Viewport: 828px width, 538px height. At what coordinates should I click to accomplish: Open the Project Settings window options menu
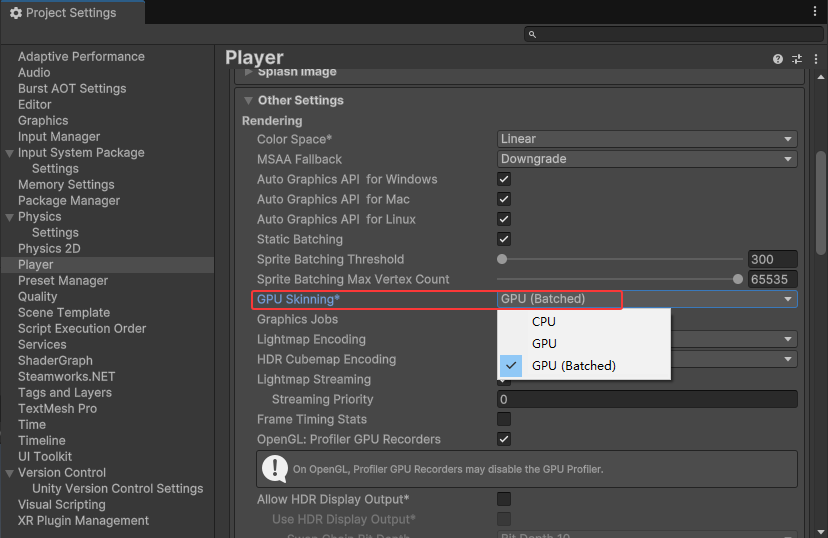[815, 11]
